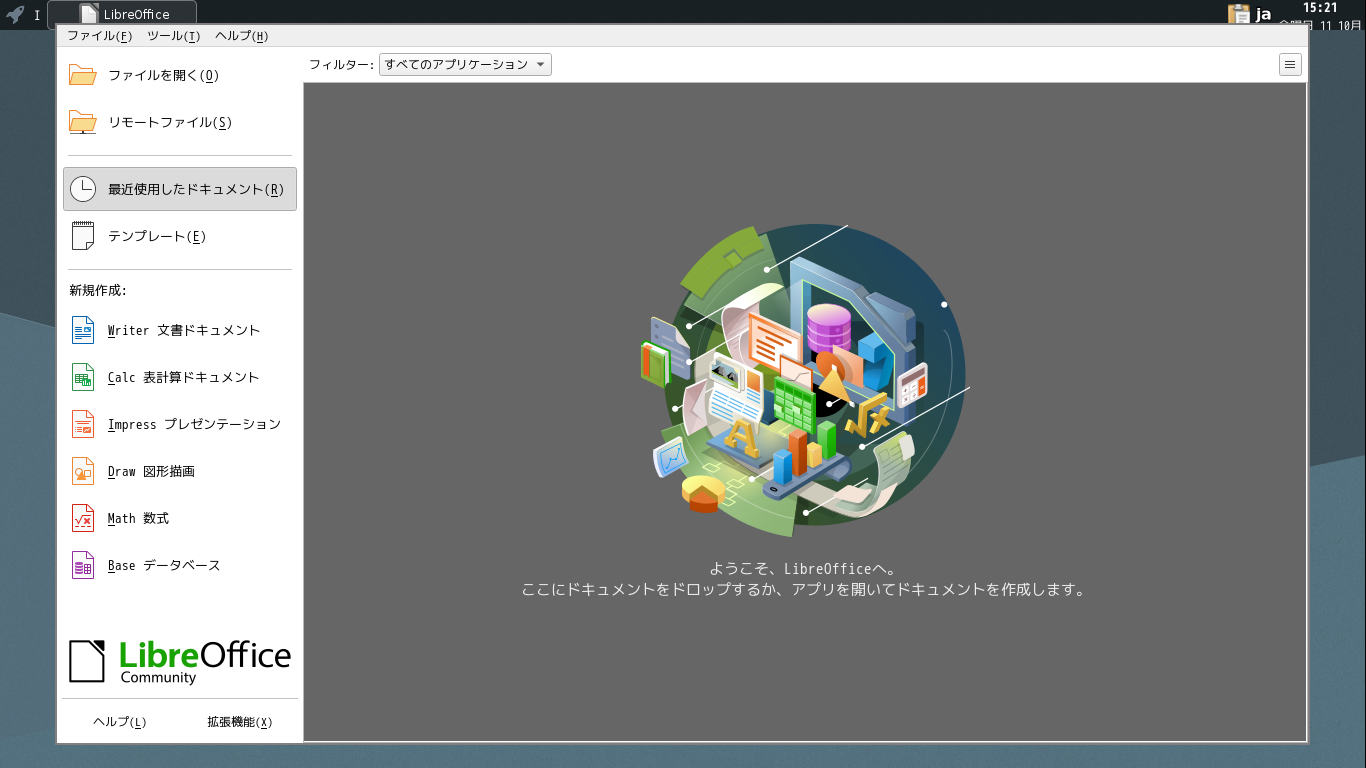Open the フィルター application dropdown

[465, 65]
